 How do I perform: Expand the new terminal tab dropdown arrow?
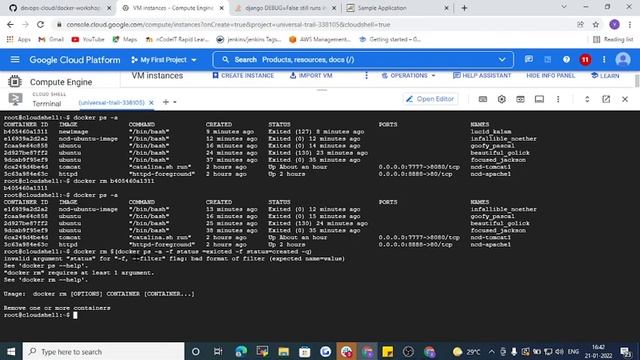click(x=175, y=102)
